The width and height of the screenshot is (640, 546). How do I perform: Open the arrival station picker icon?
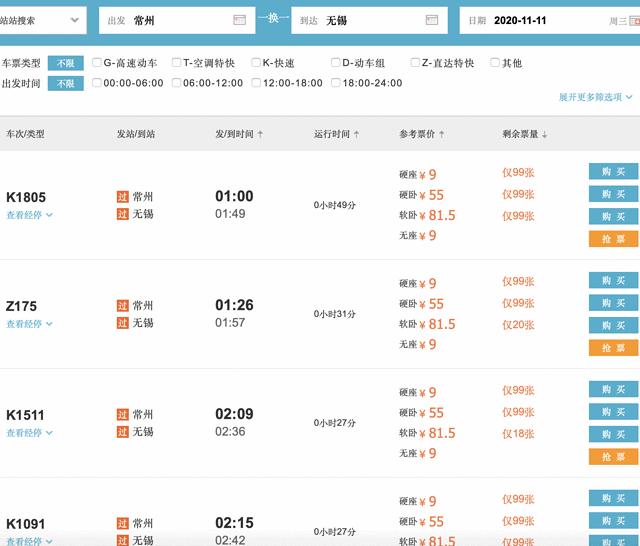click(431, 20)
